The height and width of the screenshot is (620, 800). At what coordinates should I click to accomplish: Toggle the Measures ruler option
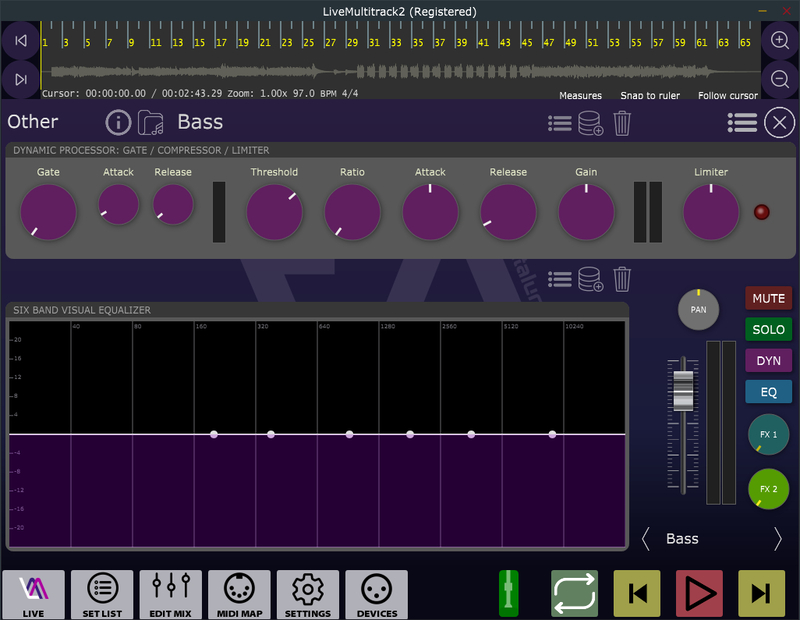(x=580, y=95)
